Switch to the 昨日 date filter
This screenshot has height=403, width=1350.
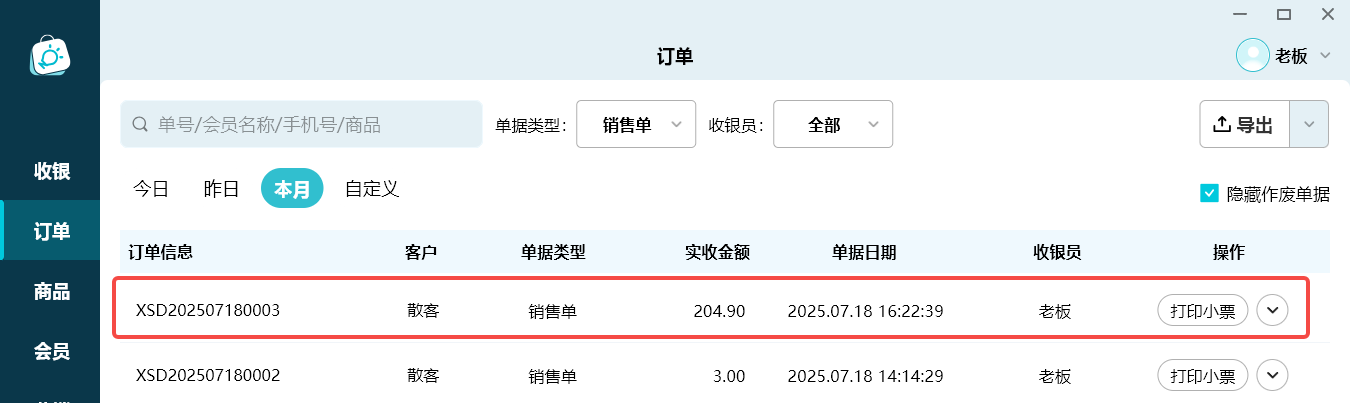point(221,189)
